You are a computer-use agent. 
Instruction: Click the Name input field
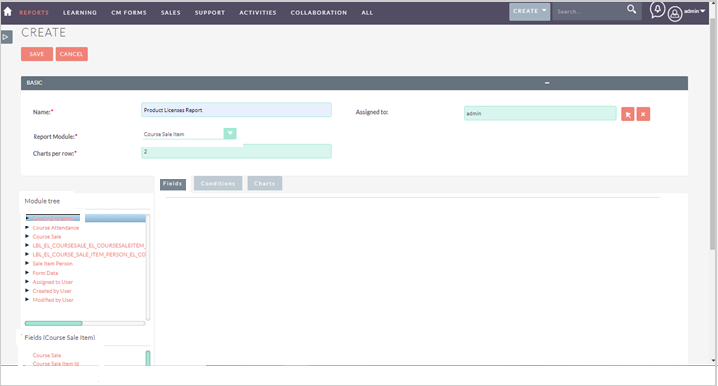pos(236,110)
